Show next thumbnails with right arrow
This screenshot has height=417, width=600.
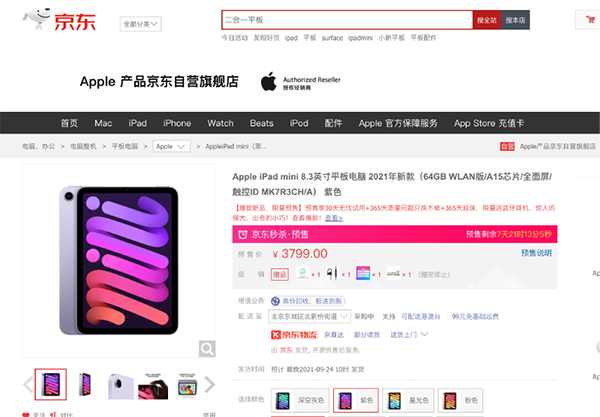[210, 384]
